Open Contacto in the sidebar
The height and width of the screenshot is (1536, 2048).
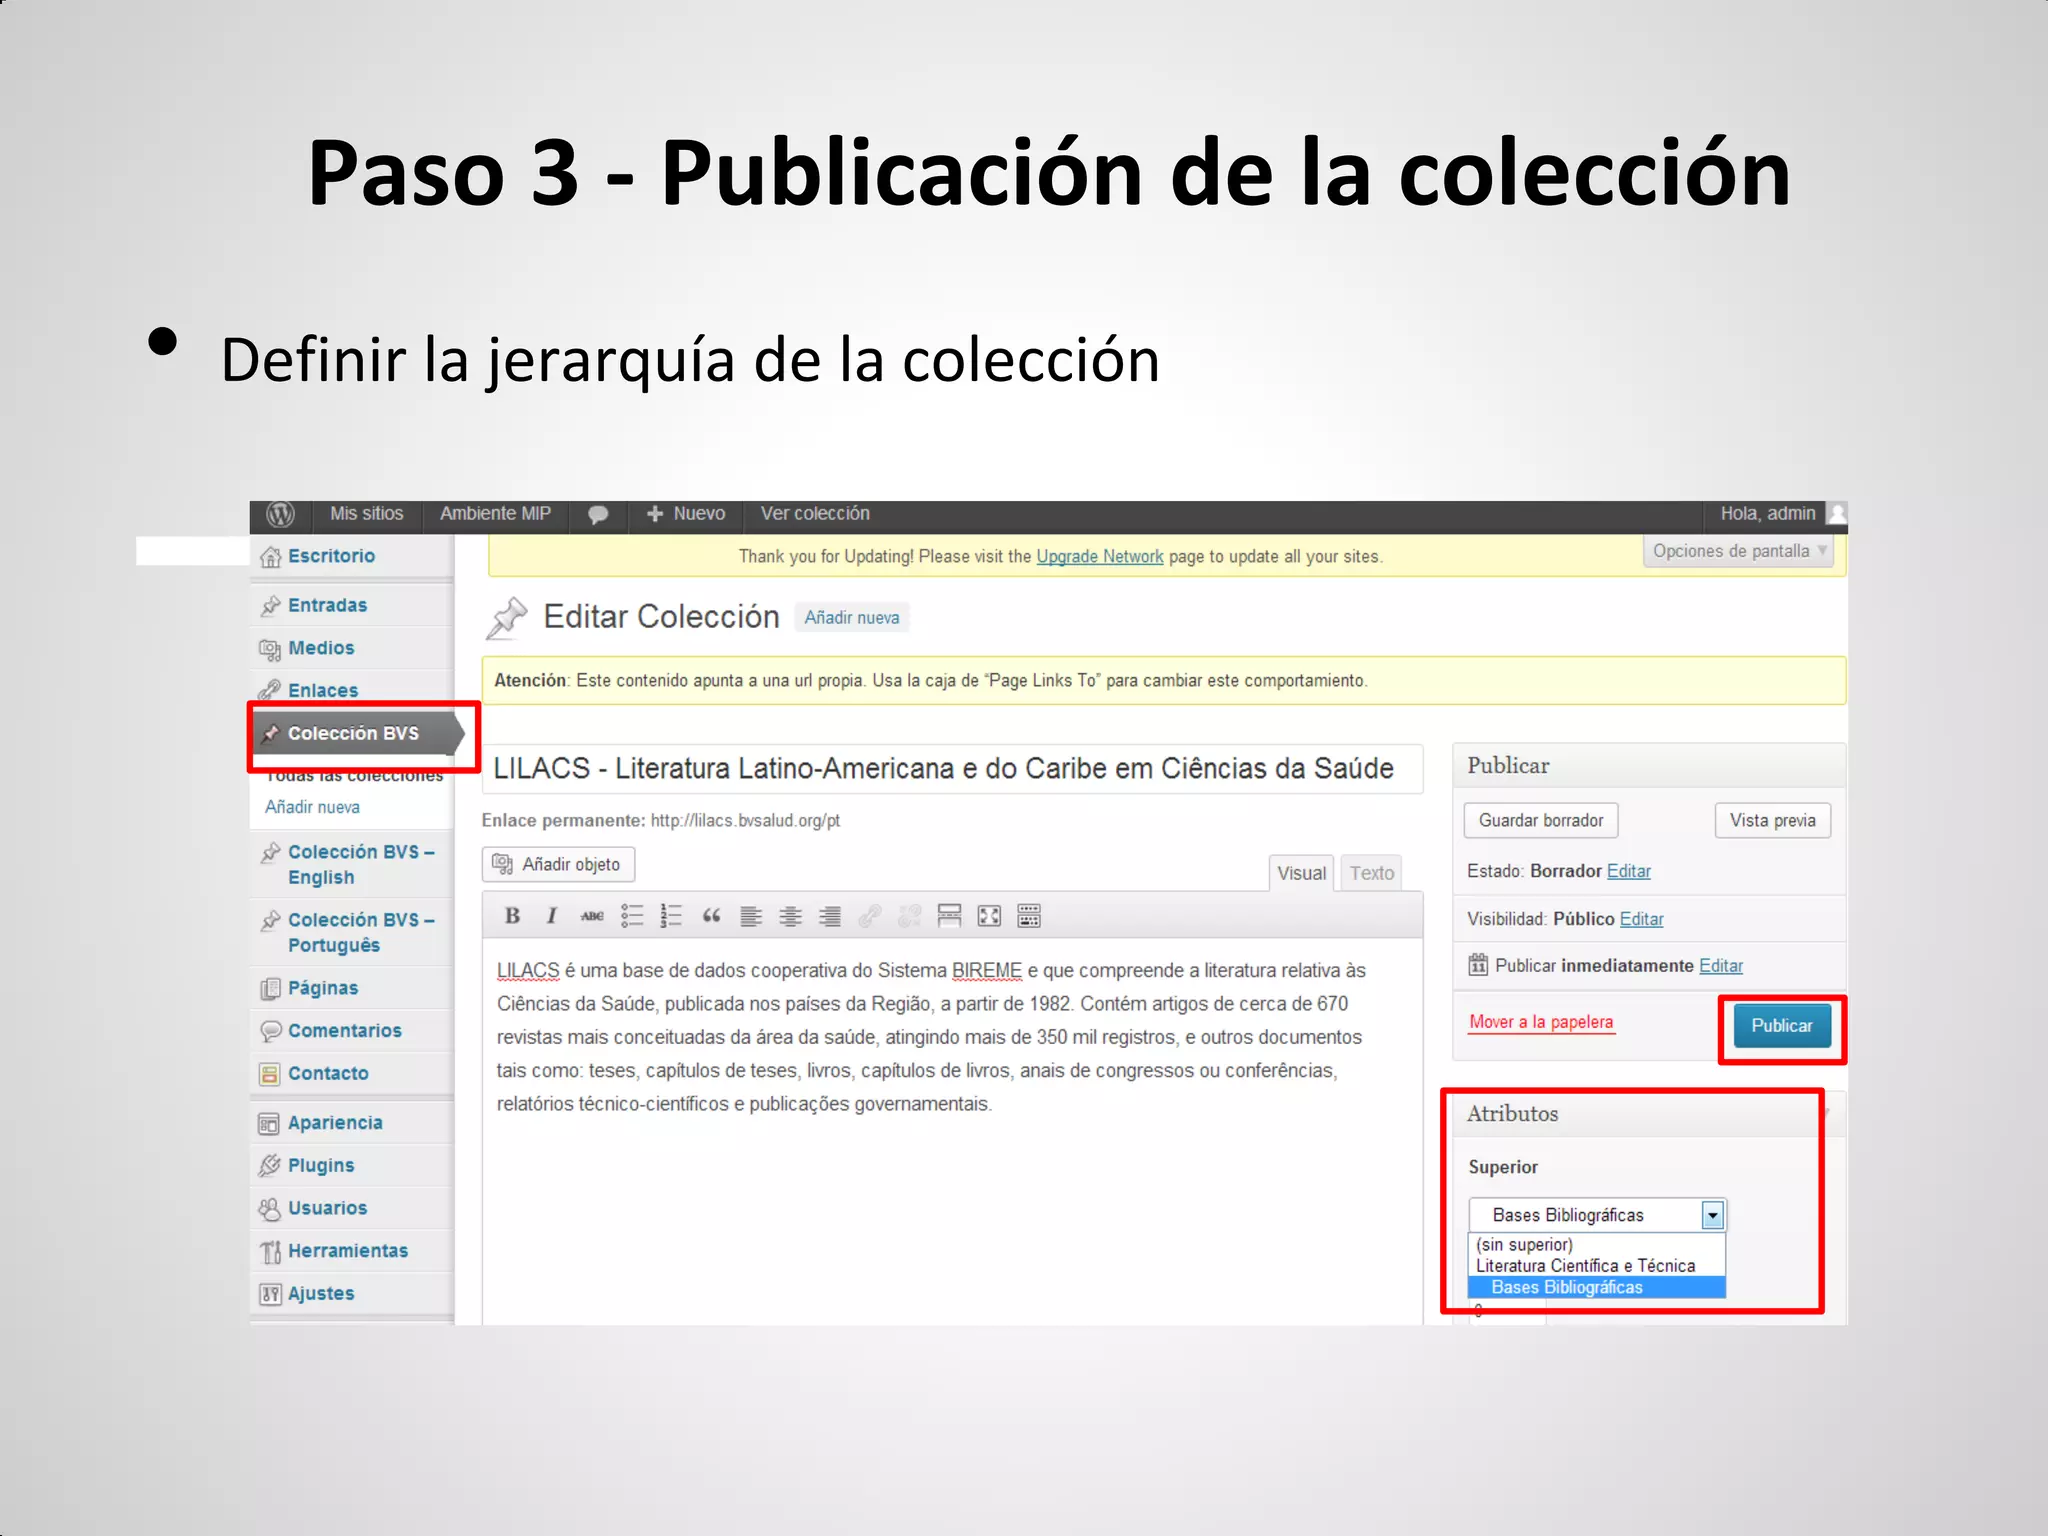[x=328, y=1073]
